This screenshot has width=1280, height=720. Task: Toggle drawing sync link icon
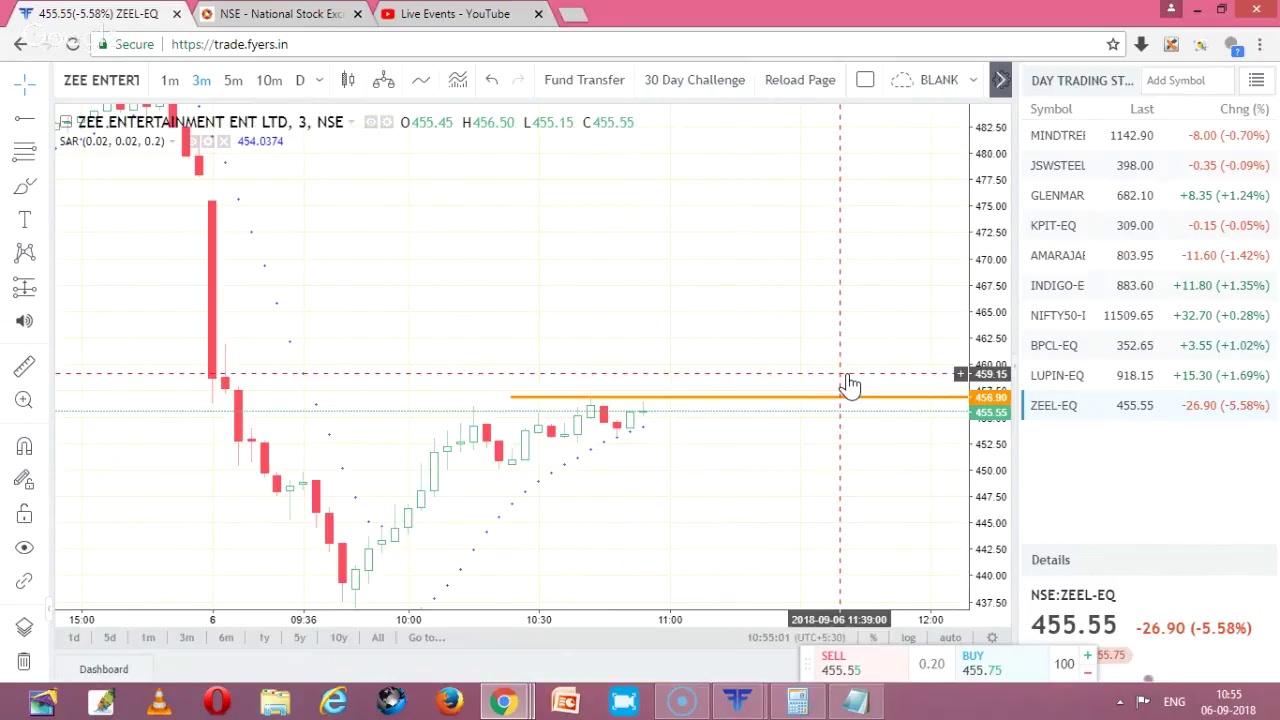pyautogui.click(x=25, y=581)
